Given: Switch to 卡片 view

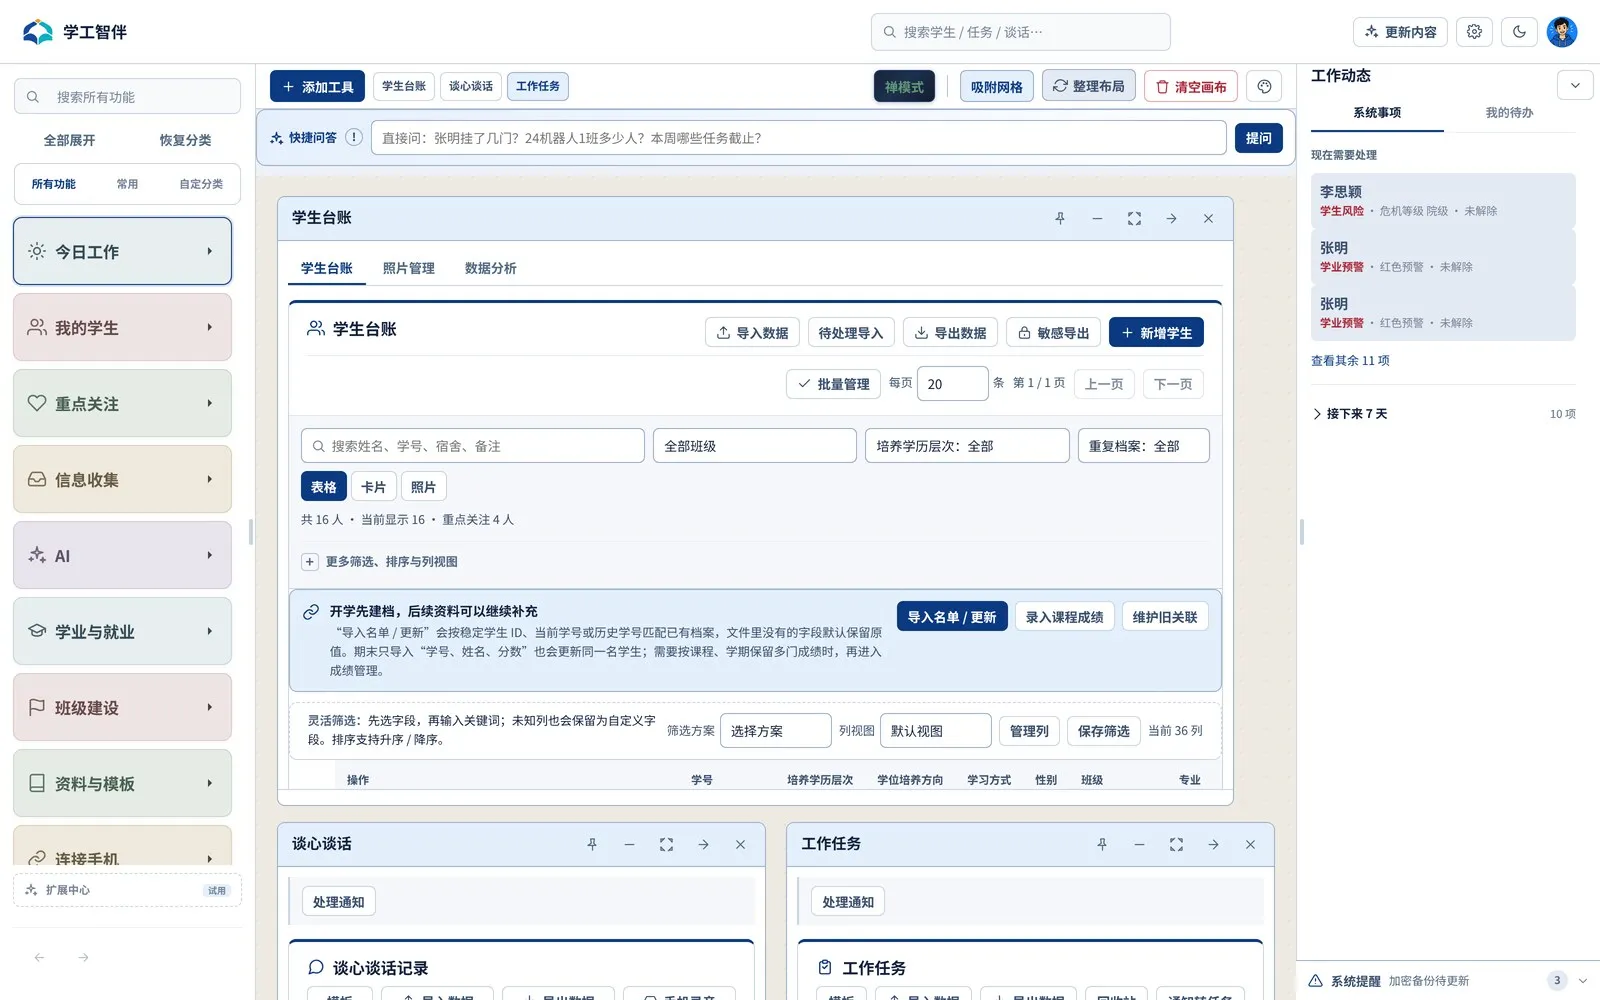Looking at the screenshot, I should (x=374, y=487).
